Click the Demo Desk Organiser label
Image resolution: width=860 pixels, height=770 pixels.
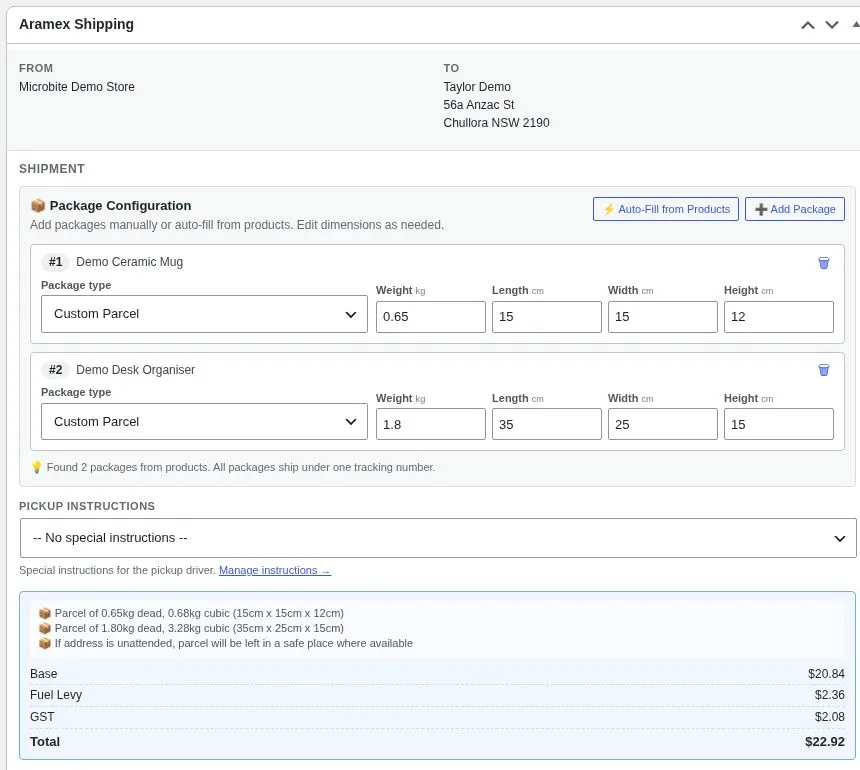coord(135,370)
